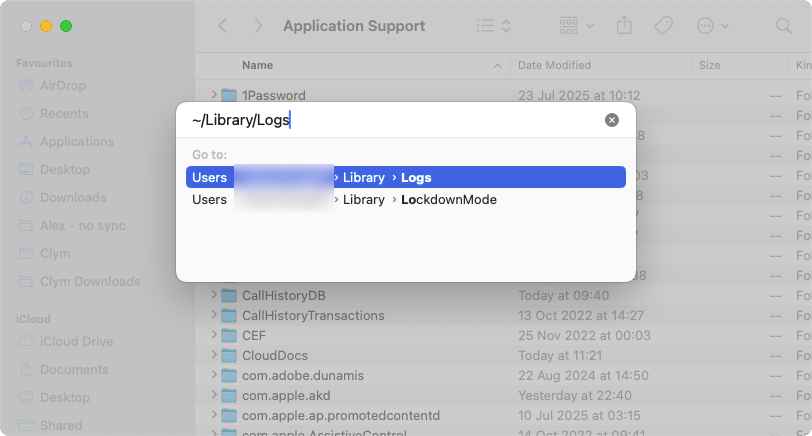Expand the CallHistoryDB folder
Screen dimensions: 812x436
[214, 295]
